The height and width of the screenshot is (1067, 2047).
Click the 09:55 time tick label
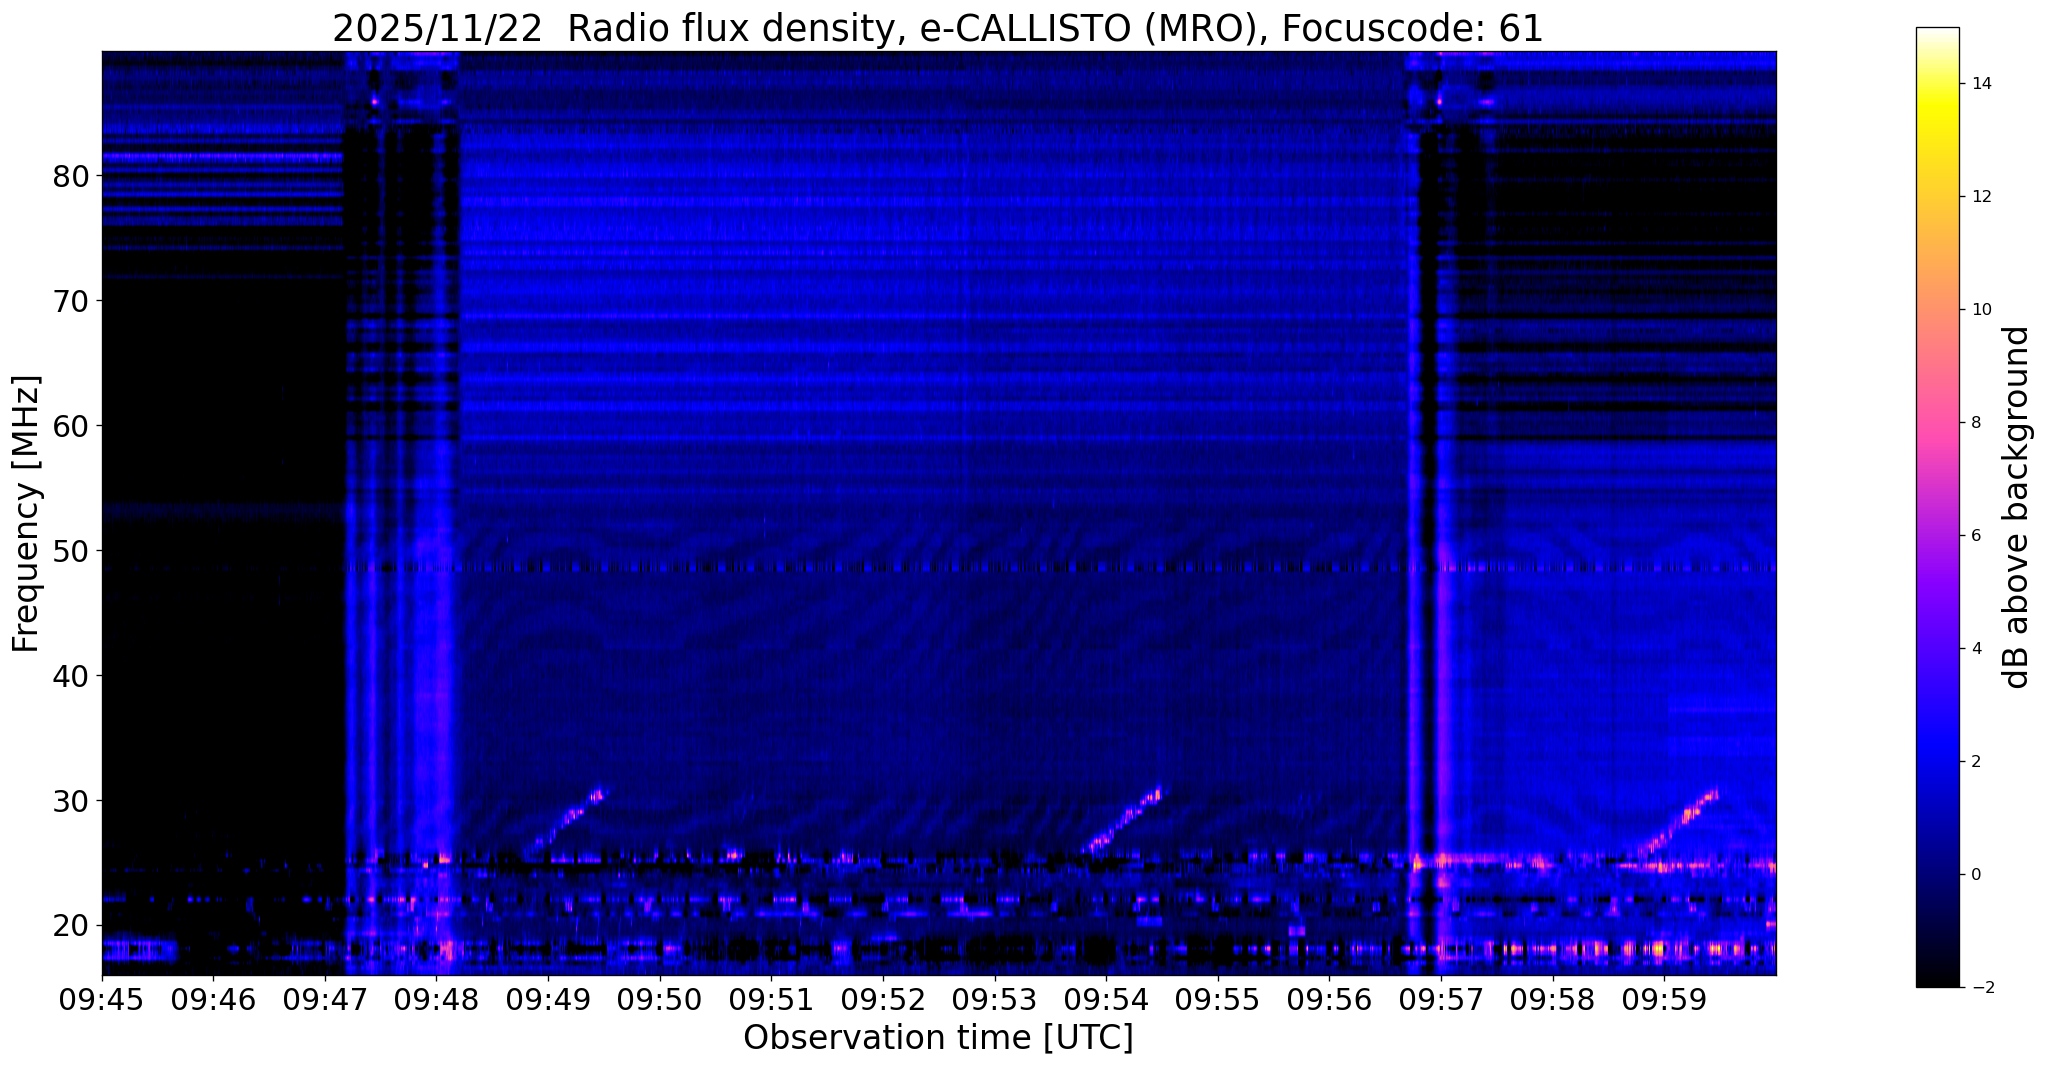(1217, 998)
